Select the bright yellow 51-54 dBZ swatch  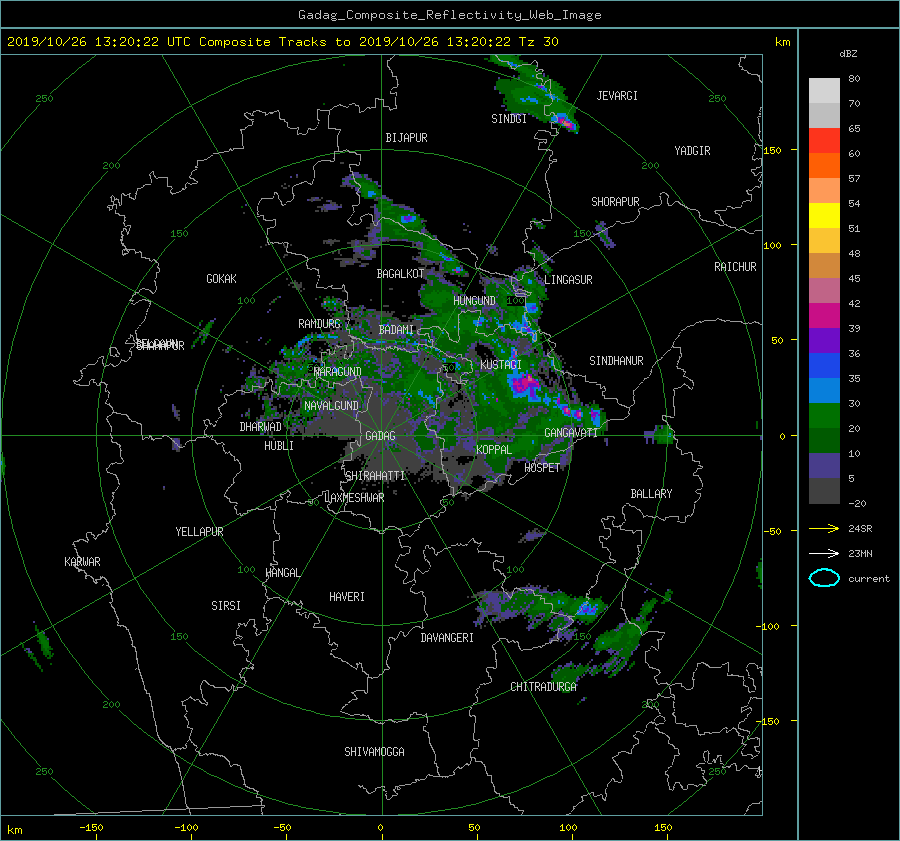tap(824, 216)
